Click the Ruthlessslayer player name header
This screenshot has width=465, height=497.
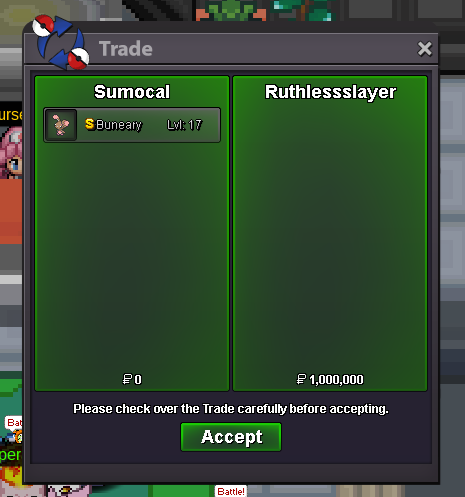pos(330,92)
